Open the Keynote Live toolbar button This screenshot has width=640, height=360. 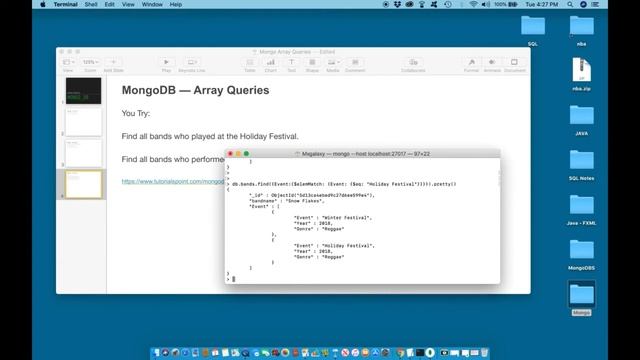(x=192, y=62)
